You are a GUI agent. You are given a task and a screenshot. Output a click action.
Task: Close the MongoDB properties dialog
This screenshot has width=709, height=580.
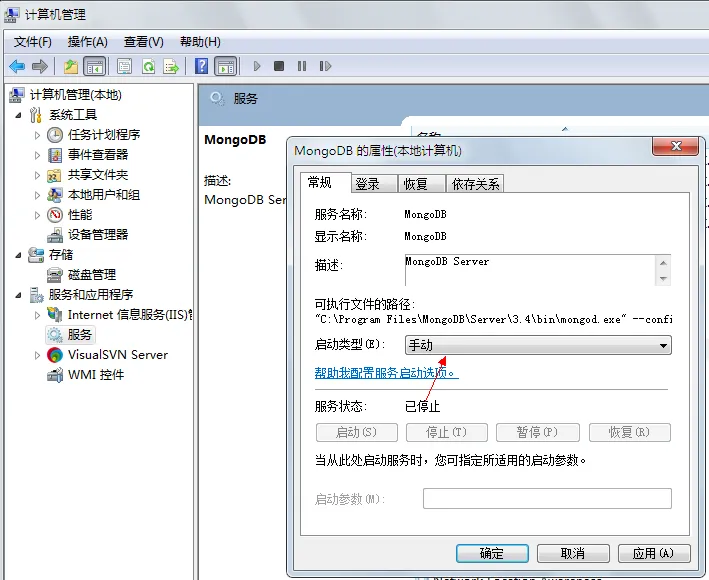click(x=676, y=146)
